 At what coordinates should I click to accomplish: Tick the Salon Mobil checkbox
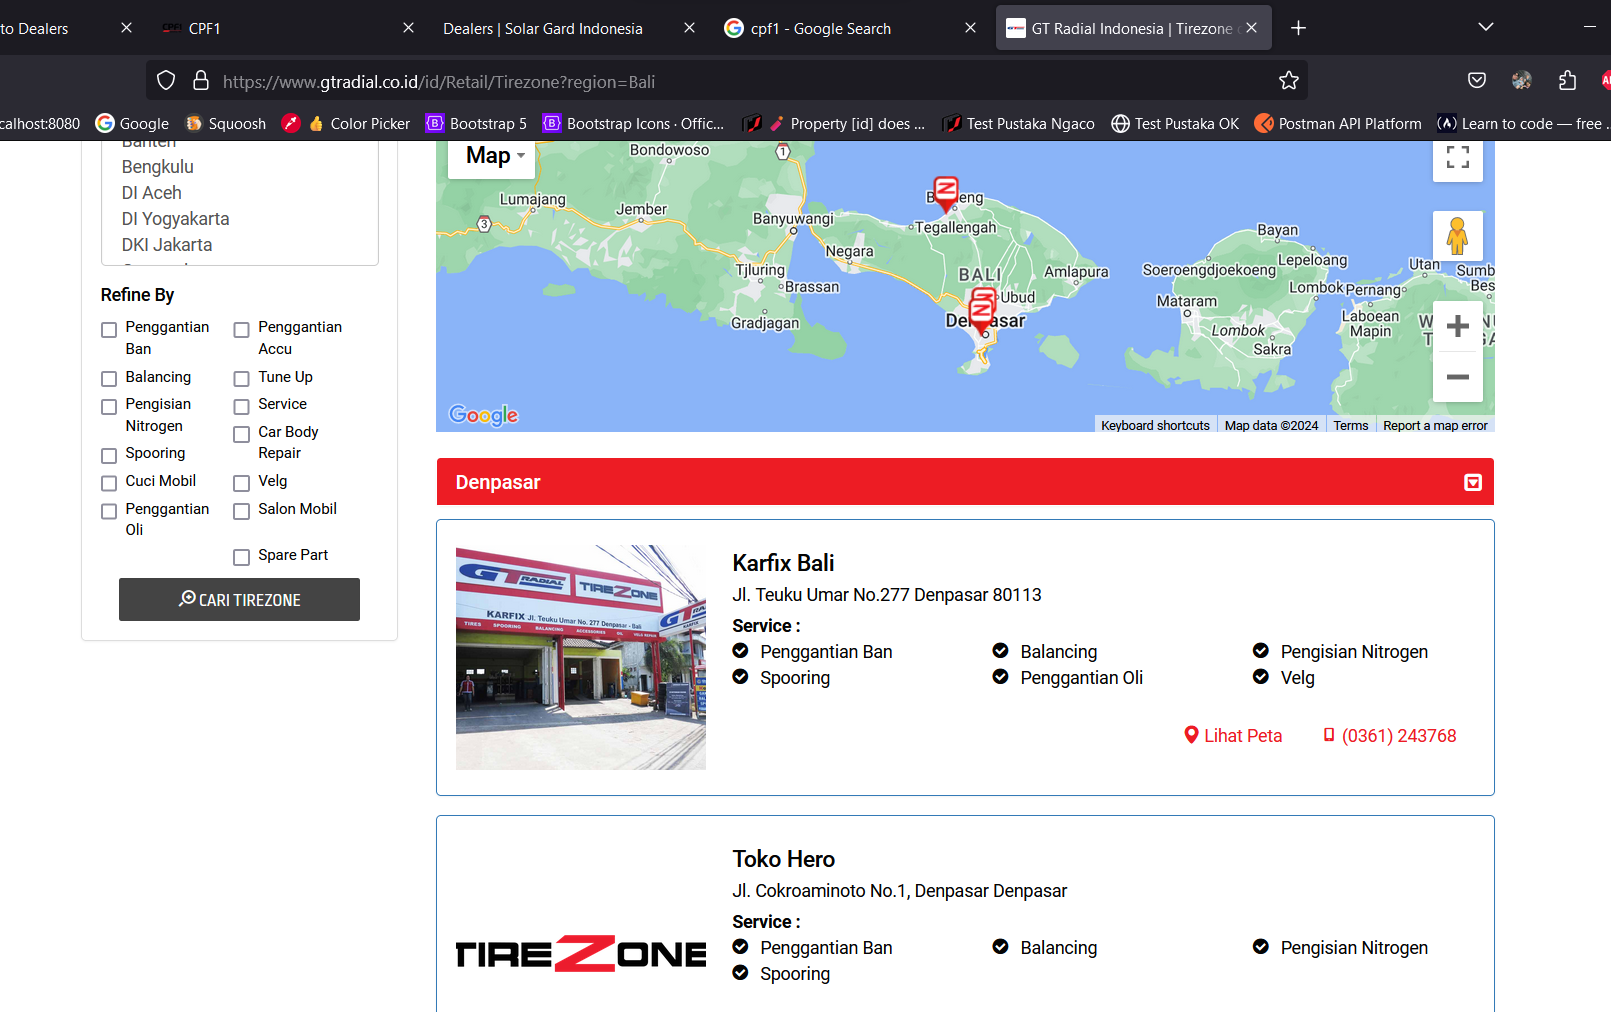point(242,511)
